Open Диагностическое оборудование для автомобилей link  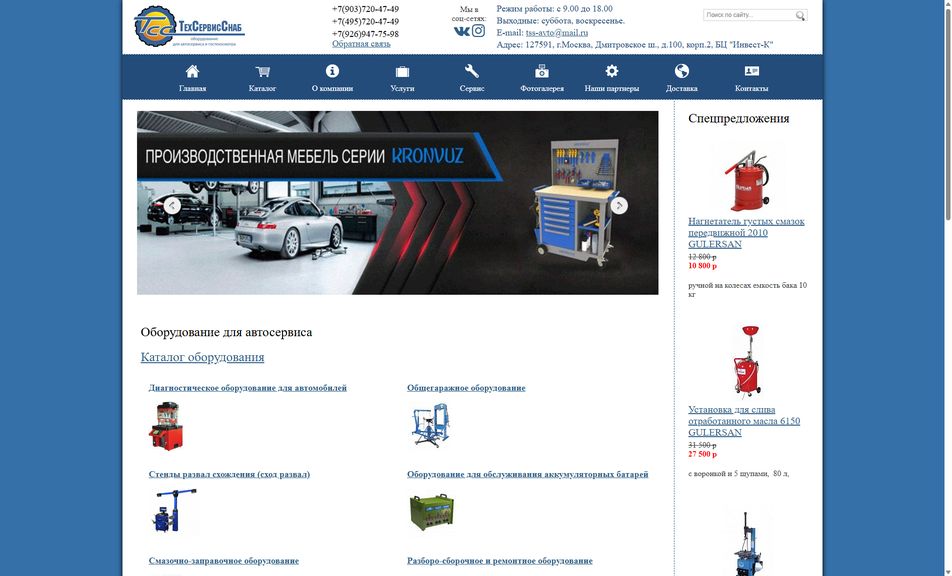(248, 388)
